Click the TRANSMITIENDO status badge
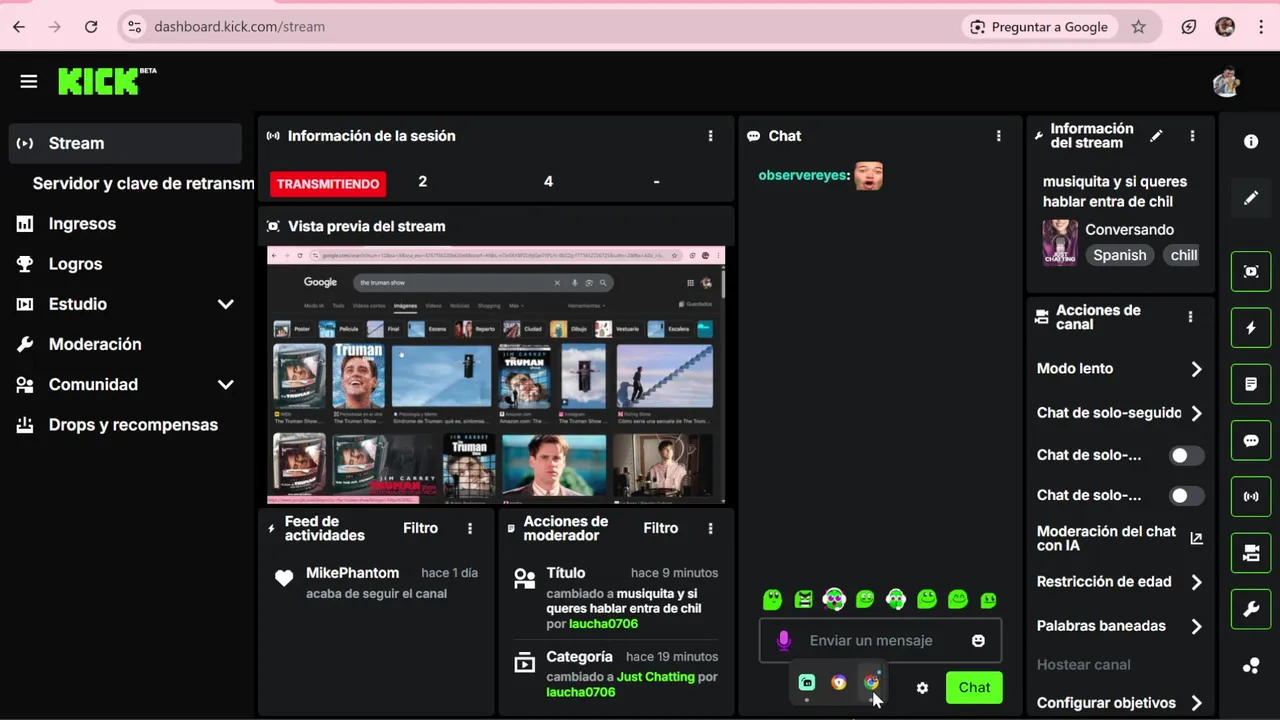Image resolution: width=1280 pixels, height=720 pixels. click(328, 184)
